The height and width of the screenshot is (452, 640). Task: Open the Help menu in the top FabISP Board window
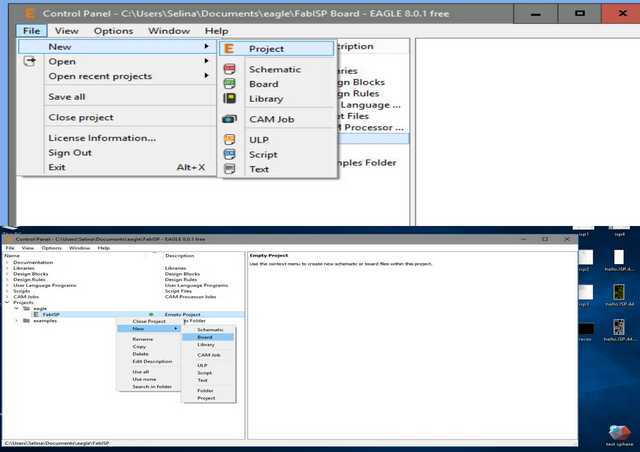tap(216, 31)
